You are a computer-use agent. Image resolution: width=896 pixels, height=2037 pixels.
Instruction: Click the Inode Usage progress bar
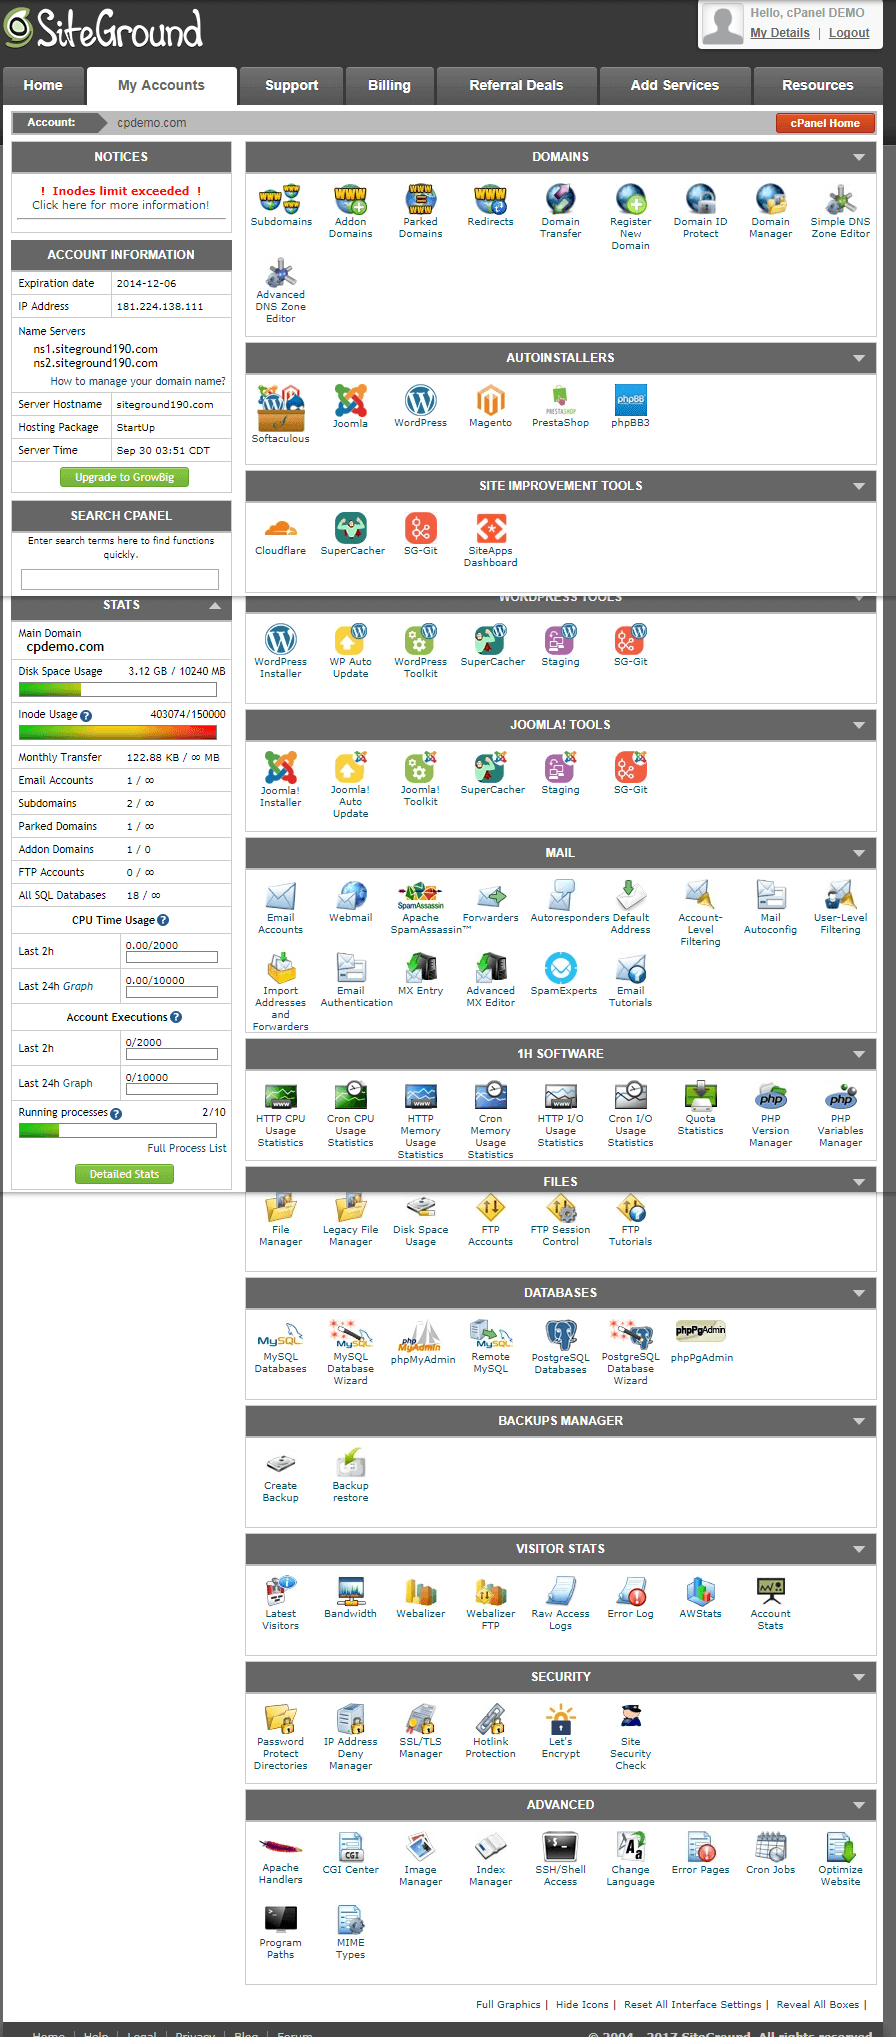pos(118,732)
